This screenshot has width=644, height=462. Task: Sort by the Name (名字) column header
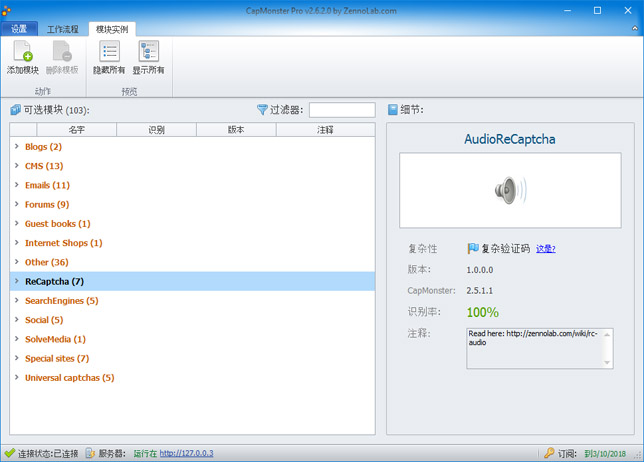pos(77,130)
